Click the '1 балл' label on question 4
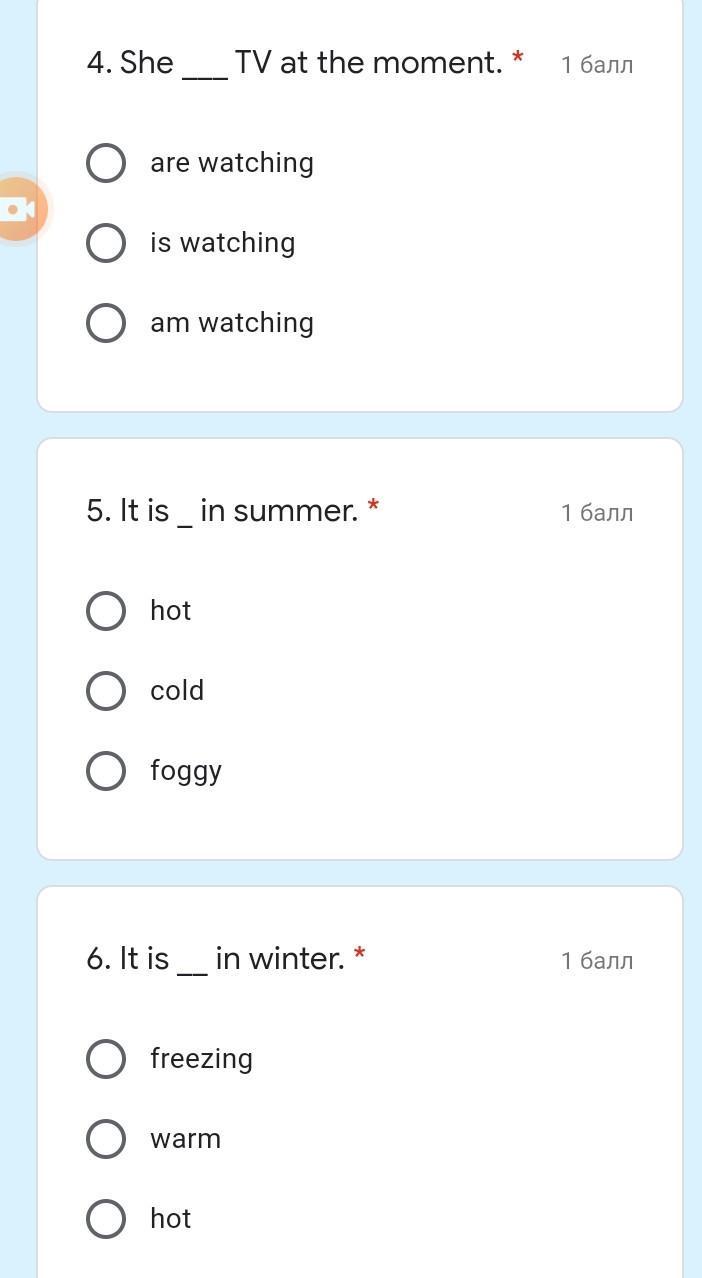The width and height of the screenshot is (702, 1278). pos(597,65)
